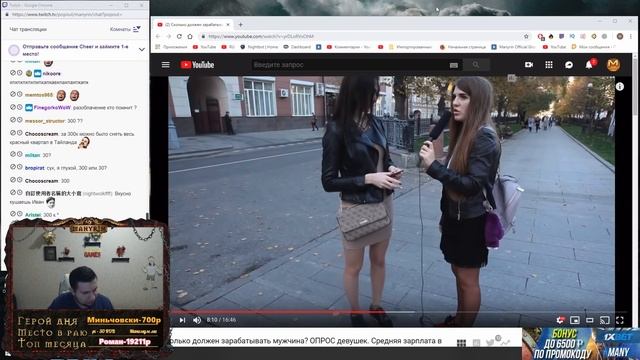Open YouTube messages speech-bubble icon
Viewport: 640px width, 360px height.
pos(569,64)
